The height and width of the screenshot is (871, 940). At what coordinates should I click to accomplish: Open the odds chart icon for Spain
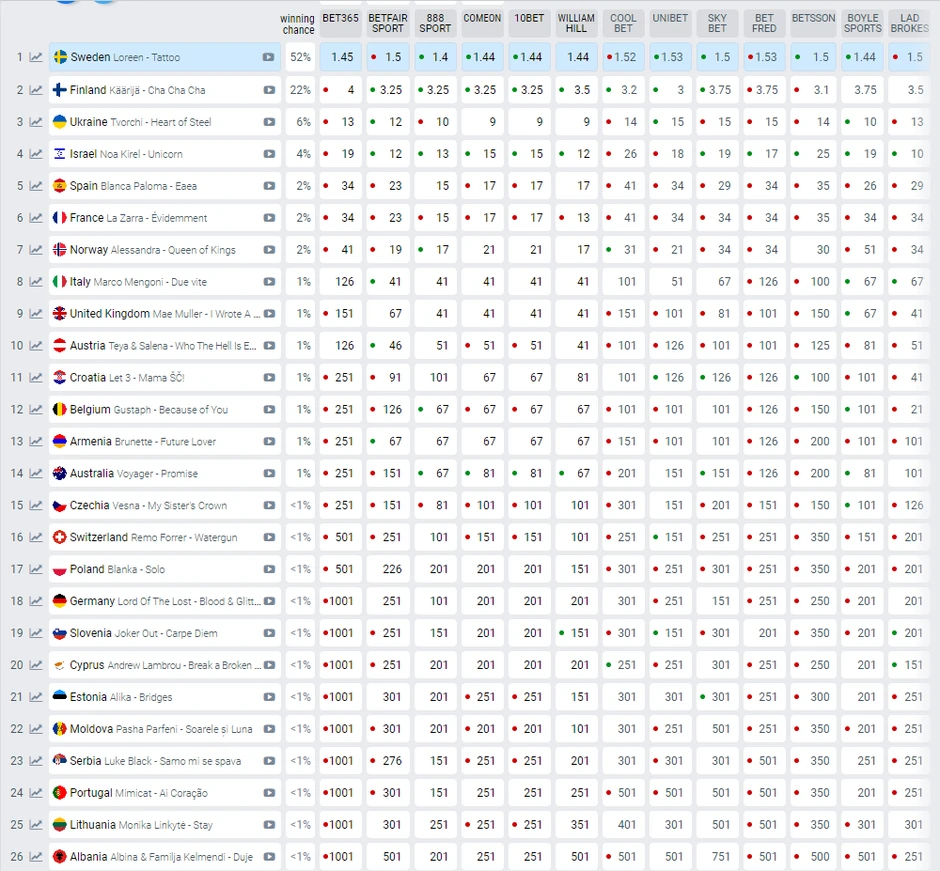pyautogui.click(x=36, y=186)
